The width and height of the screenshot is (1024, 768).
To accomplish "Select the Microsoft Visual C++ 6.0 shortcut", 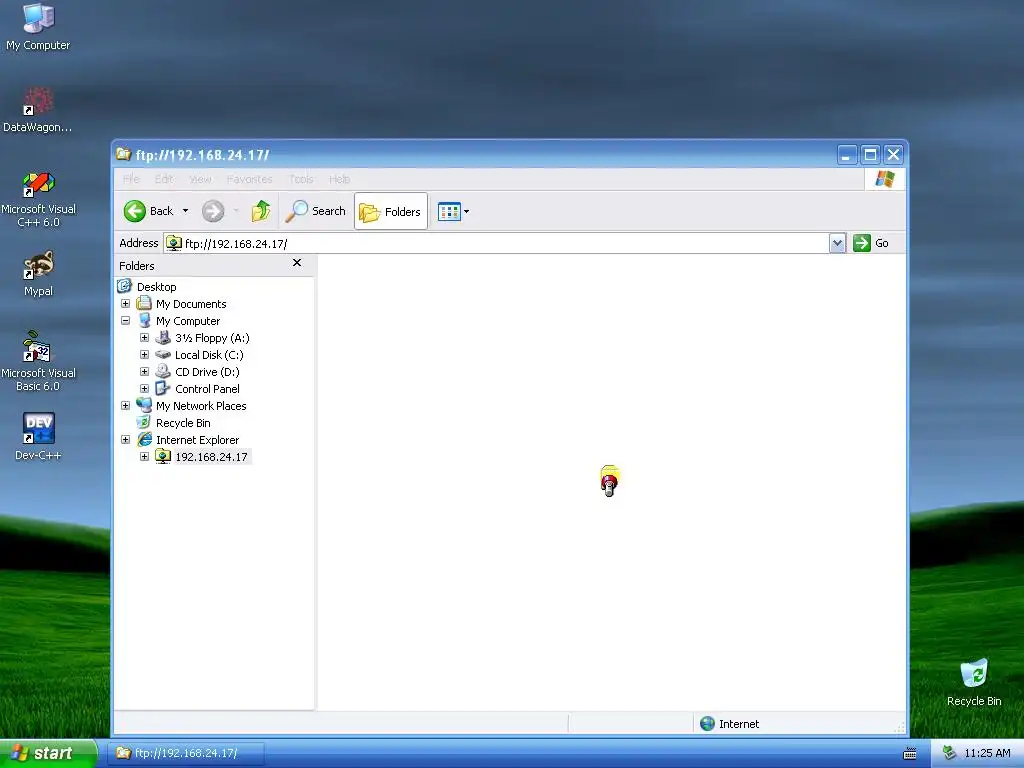I will [x=38, y=199].
